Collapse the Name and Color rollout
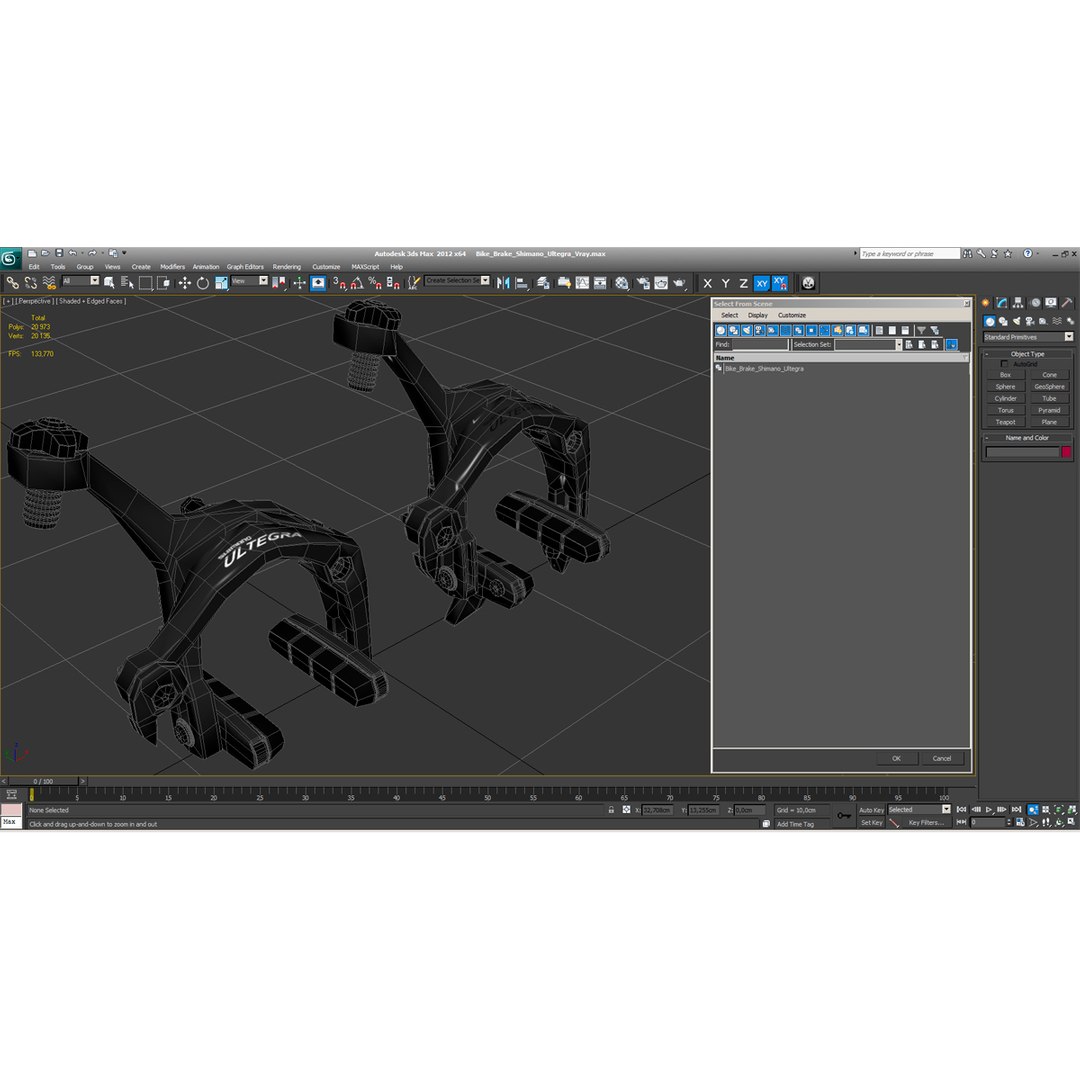 tap(1027, 438)
